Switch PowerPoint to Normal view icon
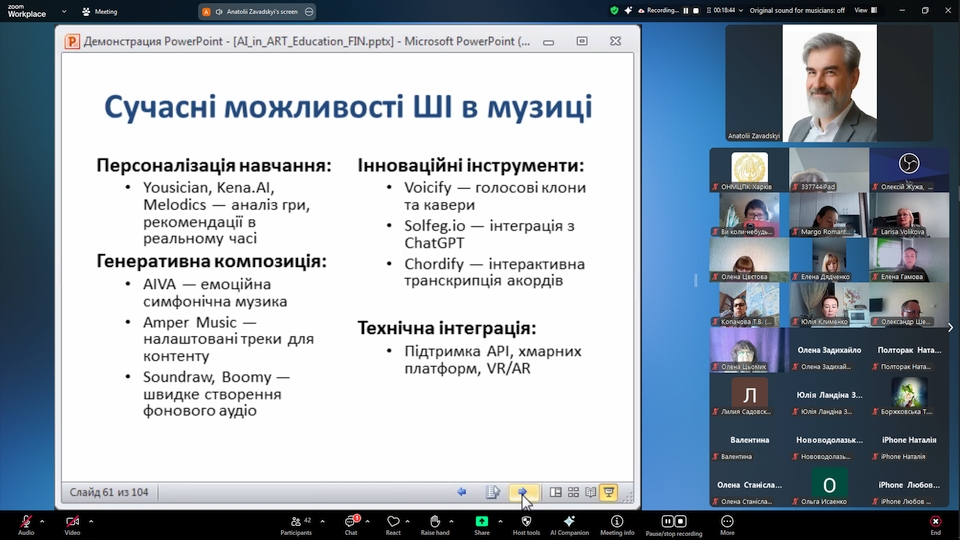Screen dimensions: 960x540 555,492
